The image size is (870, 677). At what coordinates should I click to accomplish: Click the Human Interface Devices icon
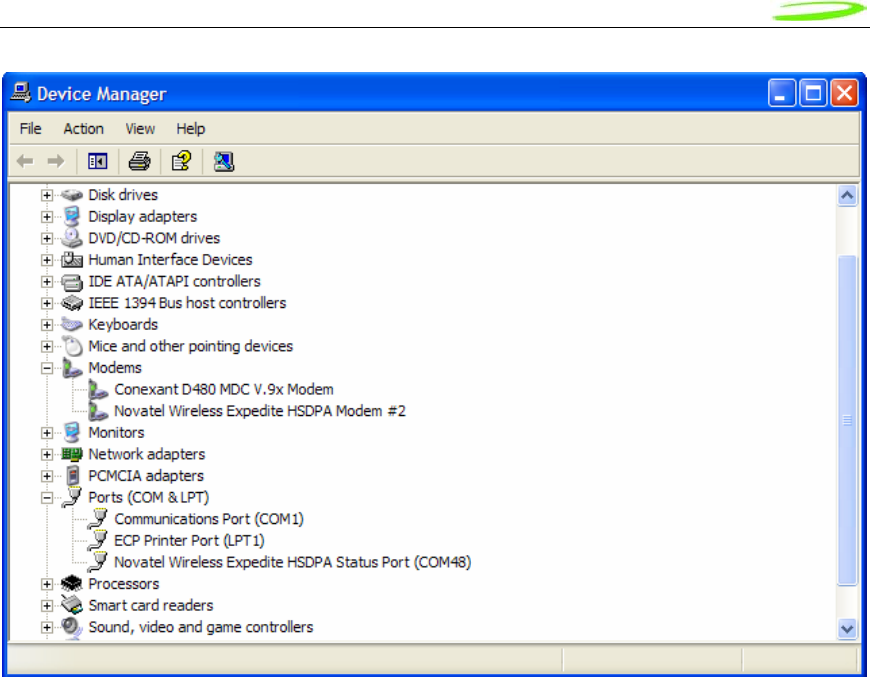tap(72, 260)
